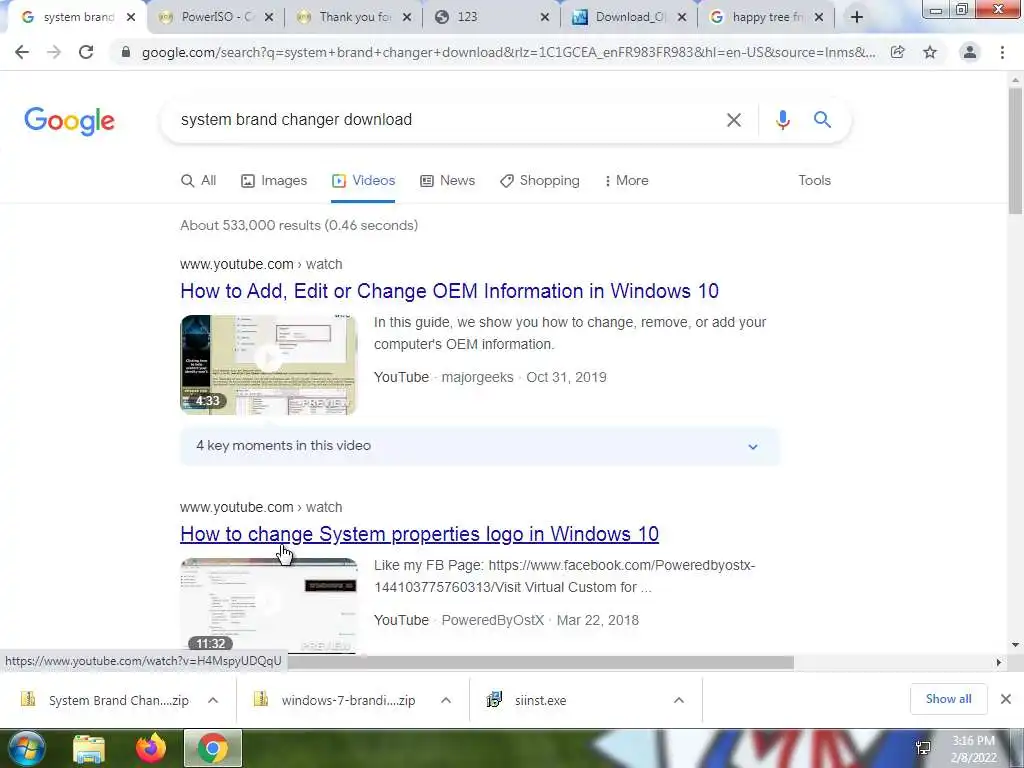
Task: Switch to the PowerISO tab
Action: click(216, 17)
